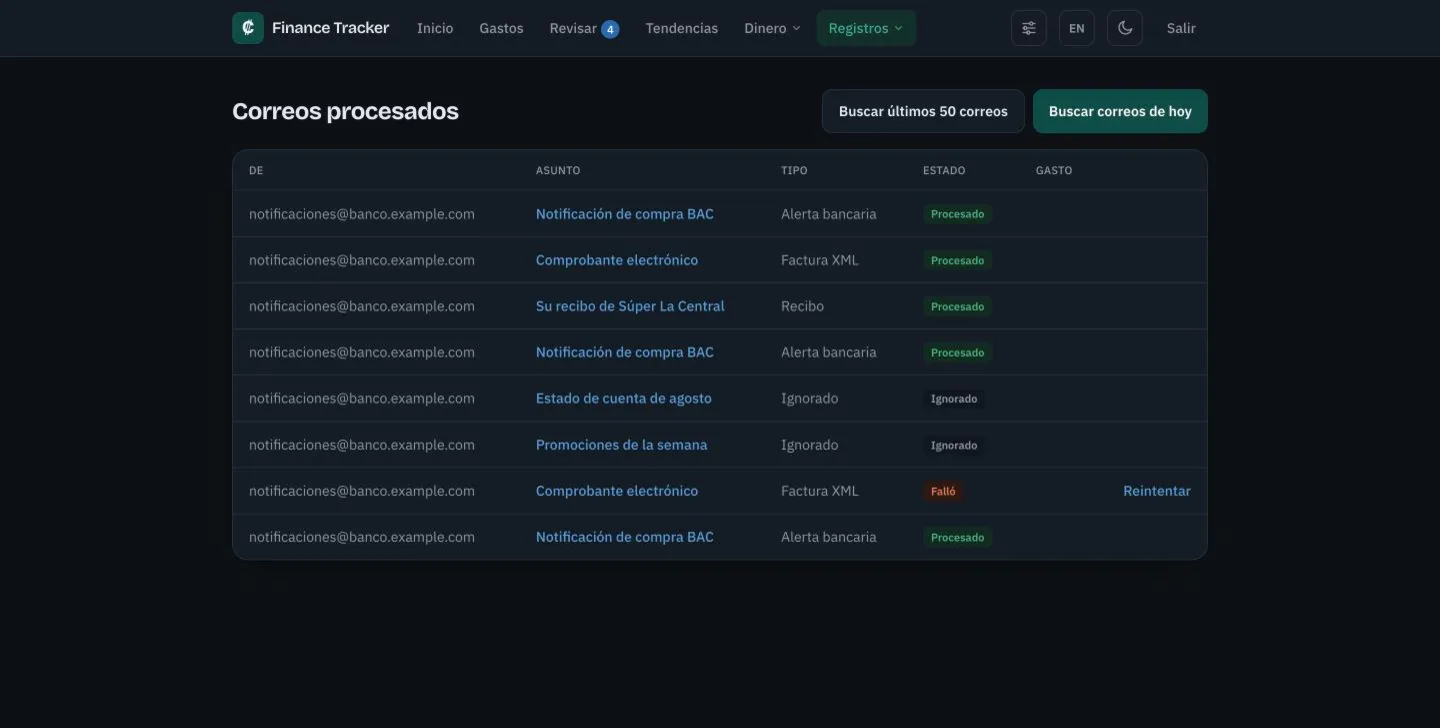The image size is (1440, 728).
Task: Open the Tendencias page
Action: click(x=682, y=28)
